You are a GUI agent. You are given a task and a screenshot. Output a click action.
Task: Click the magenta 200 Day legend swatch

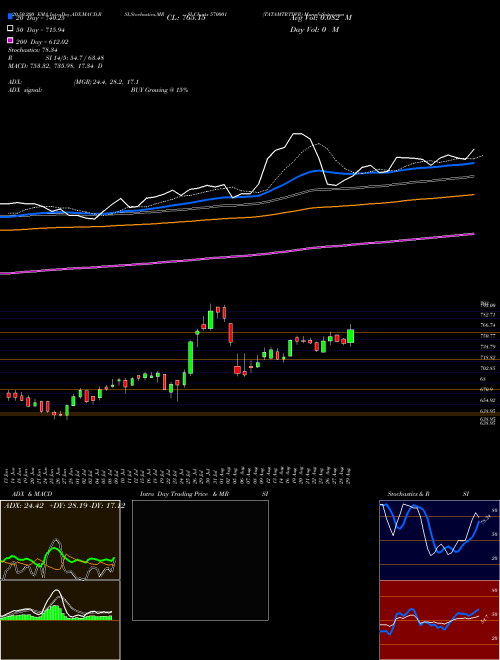tap(10, 40)
